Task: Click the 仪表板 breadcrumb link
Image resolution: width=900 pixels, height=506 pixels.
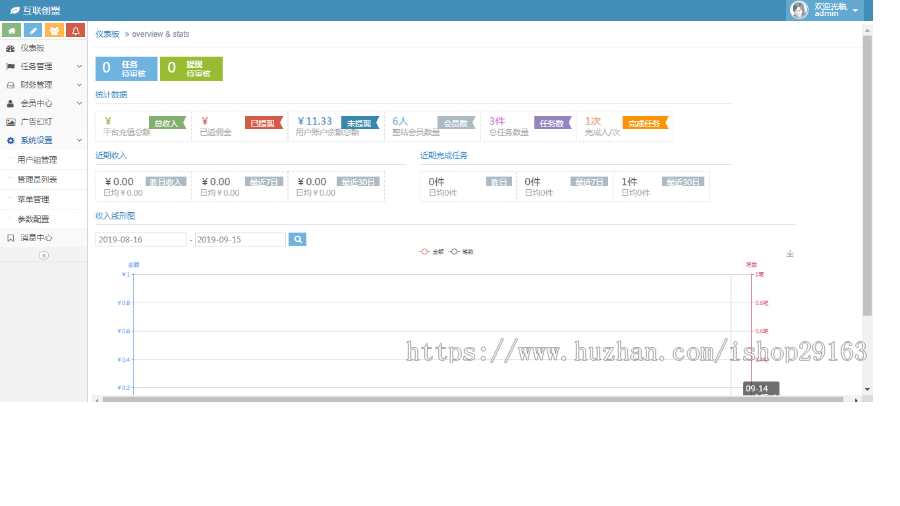Action: [107, 34]
